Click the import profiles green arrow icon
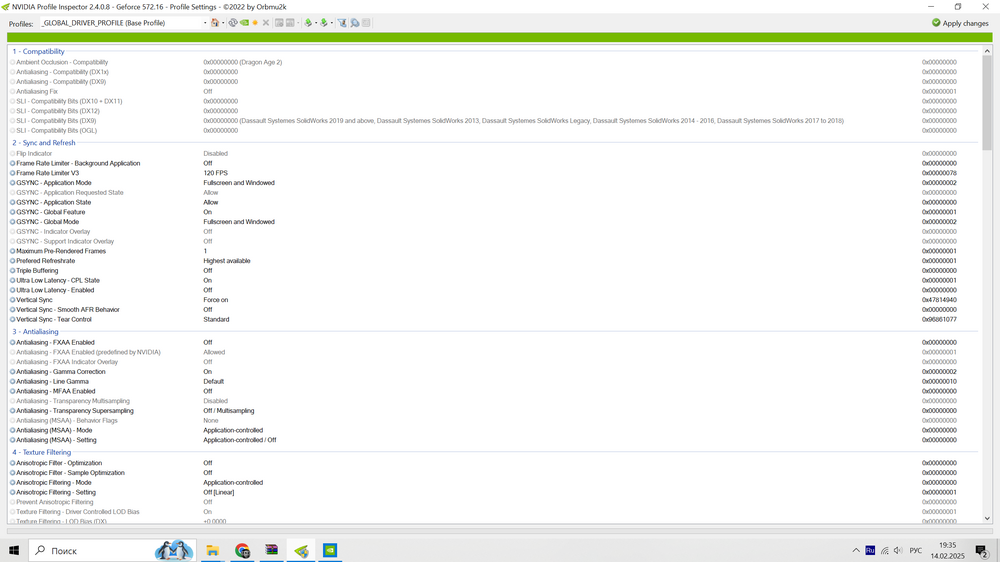 pyautogui.click(x=324, y=23)
